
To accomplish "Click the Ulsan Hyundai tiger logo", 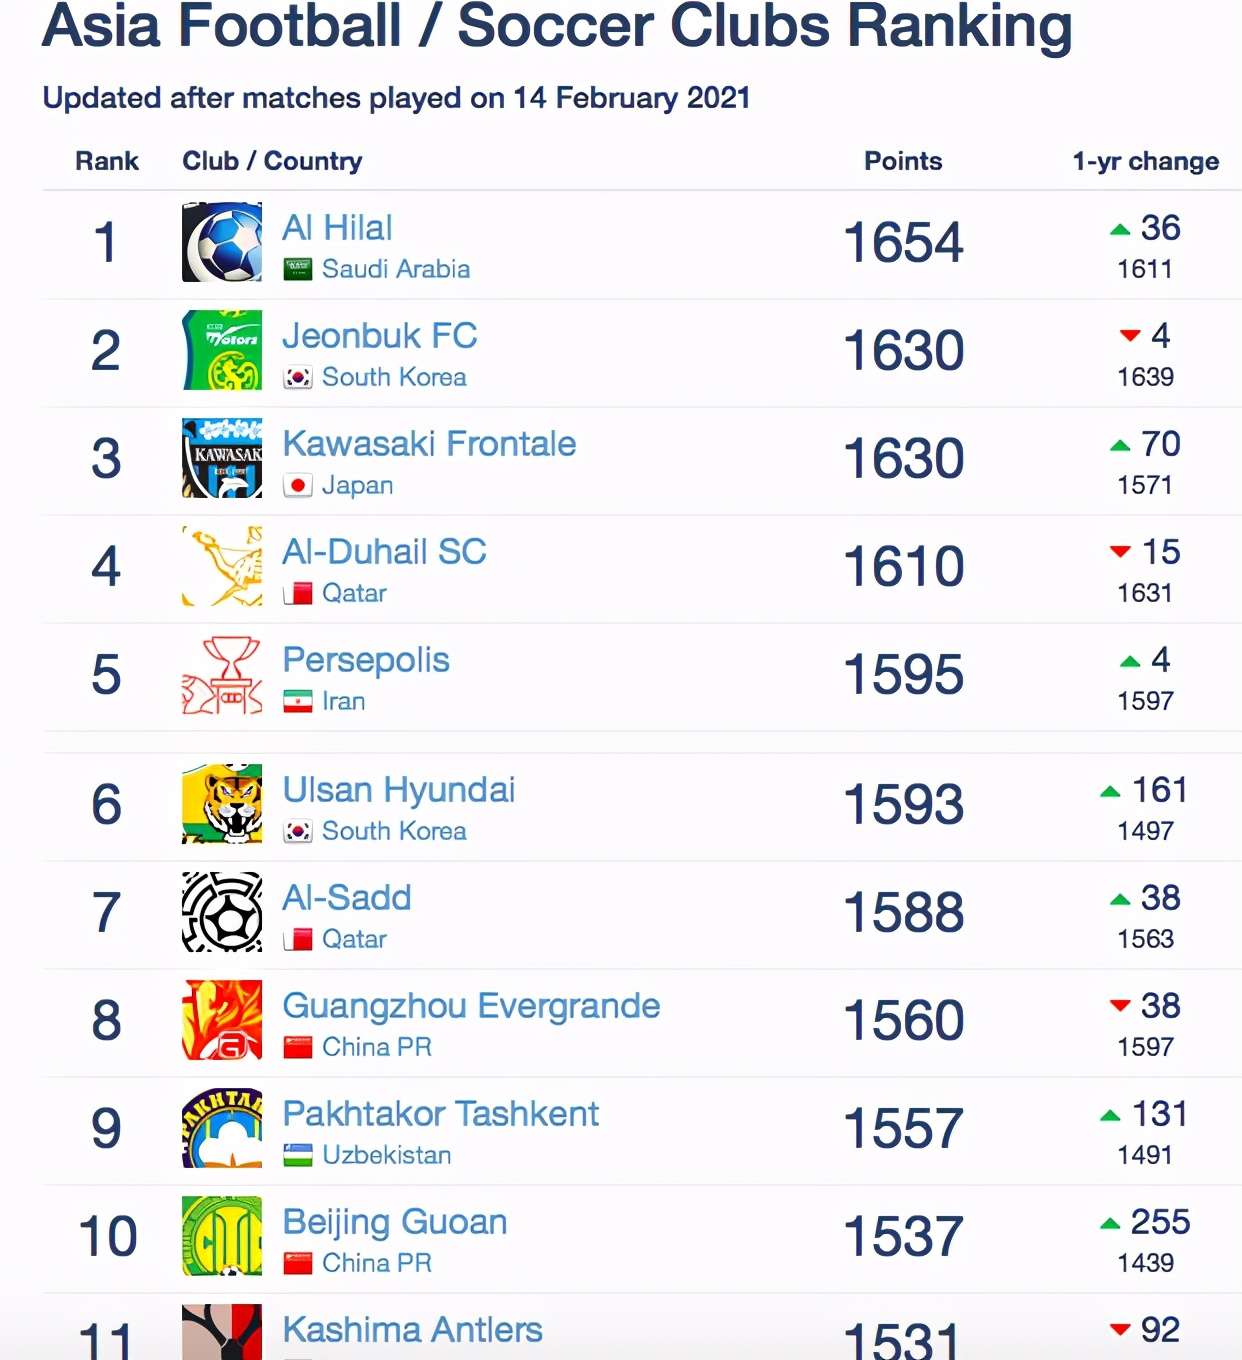I will pyautogui.click(x=222, y=804).
